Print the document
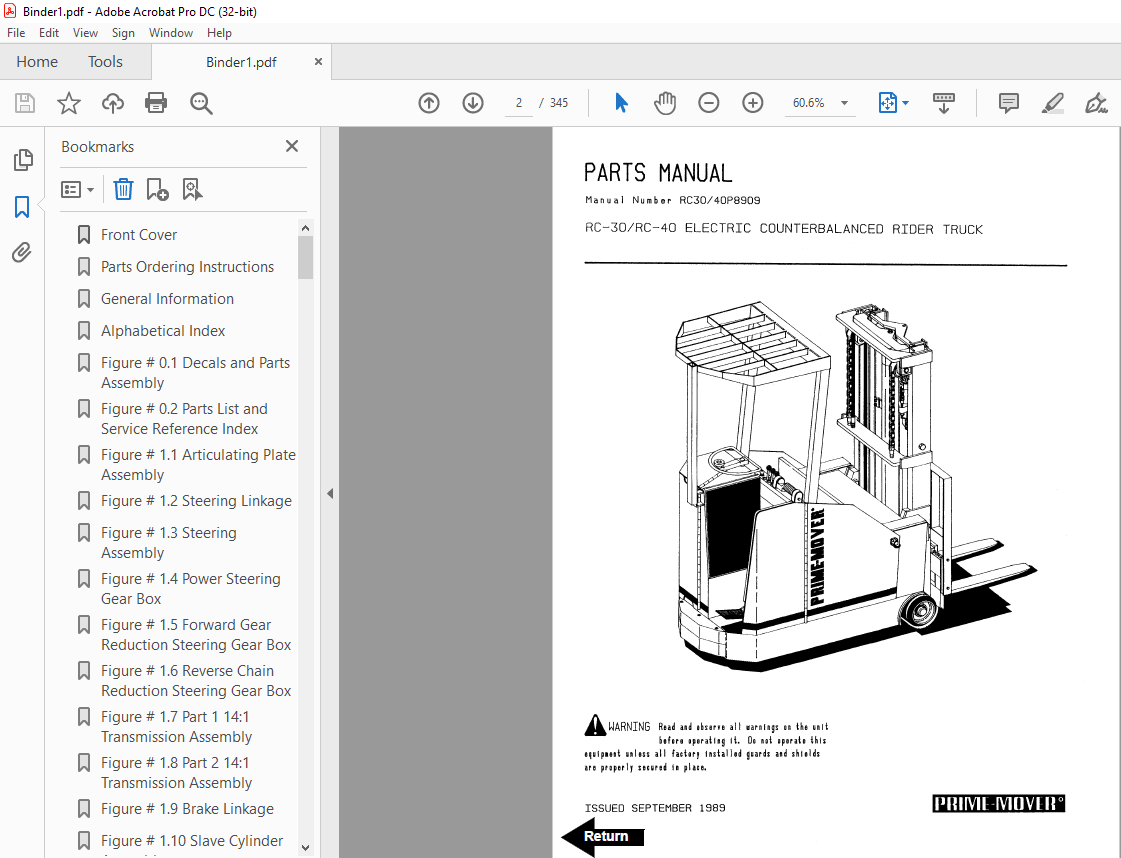This screenshot has width=1121, height=858. click(156, 103)
